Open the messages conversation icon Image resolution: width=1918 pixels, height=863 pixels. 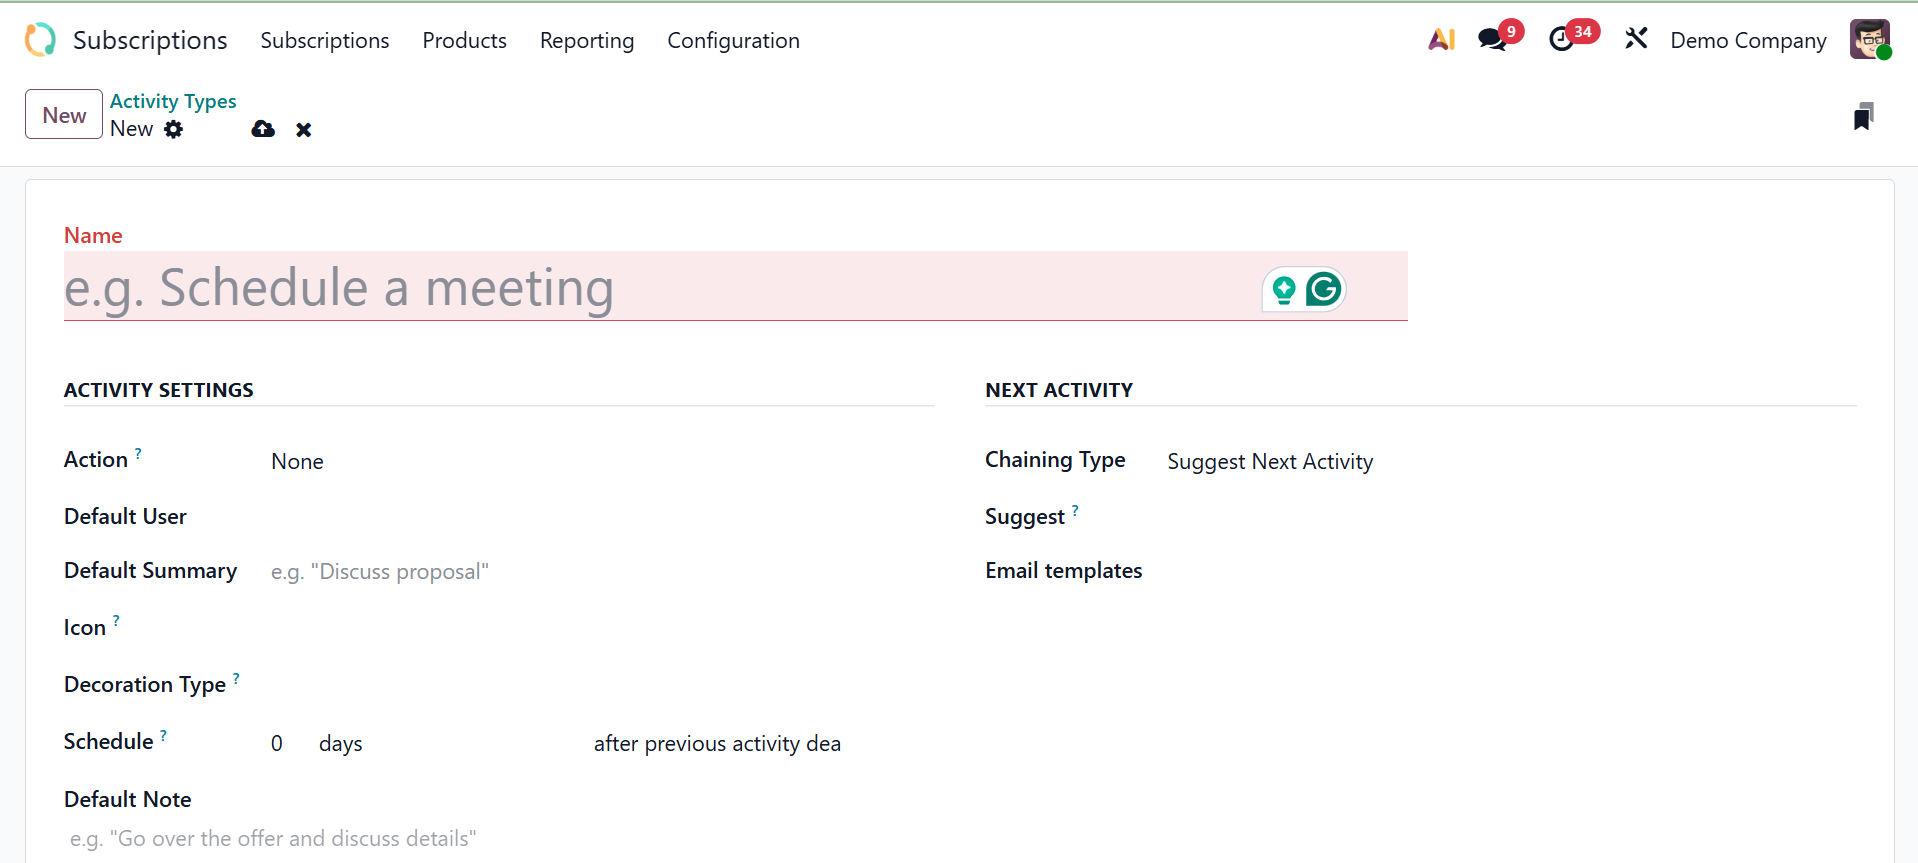pos(1492,40)
